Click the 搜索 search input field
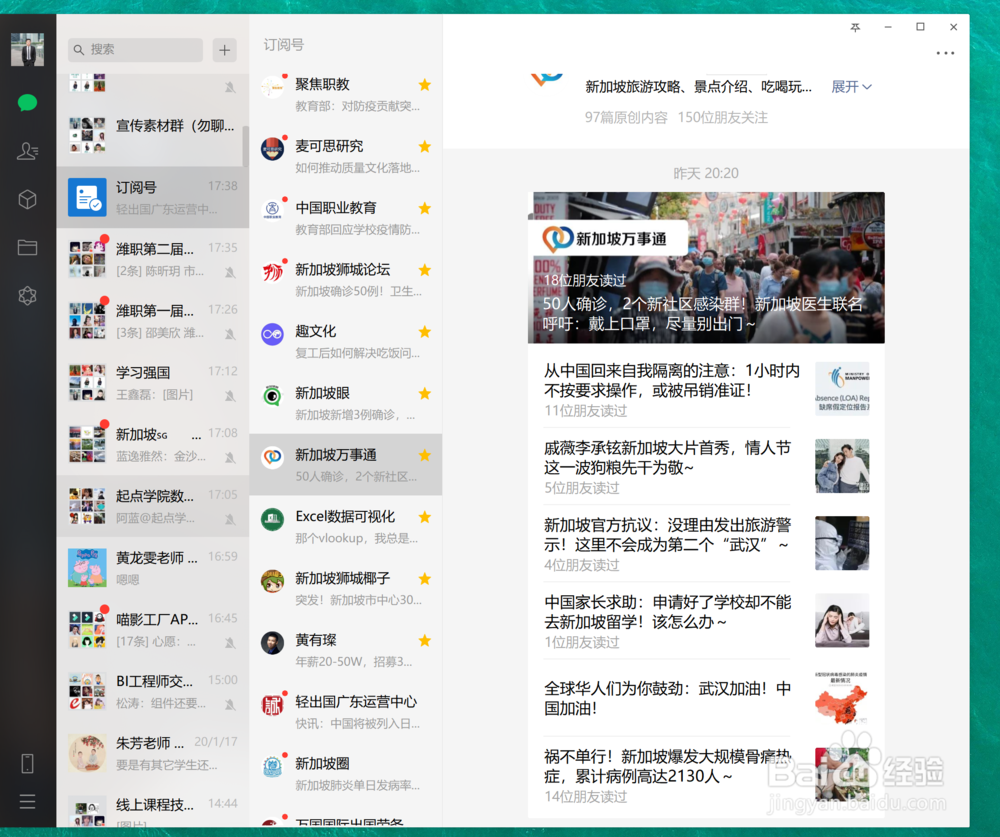The height and width of the screenshot is (837, 1000). [x=135, y=49]
